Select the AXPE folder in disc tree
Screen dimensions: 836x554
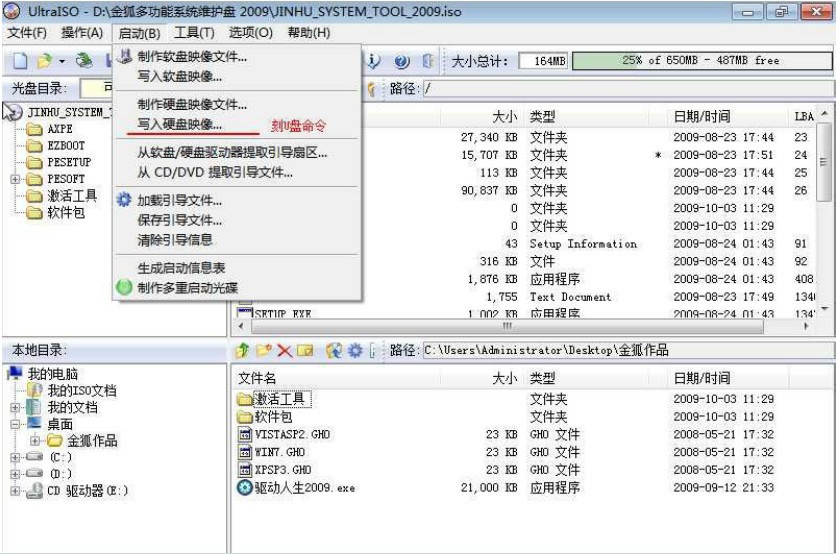(x=60, y=129)
